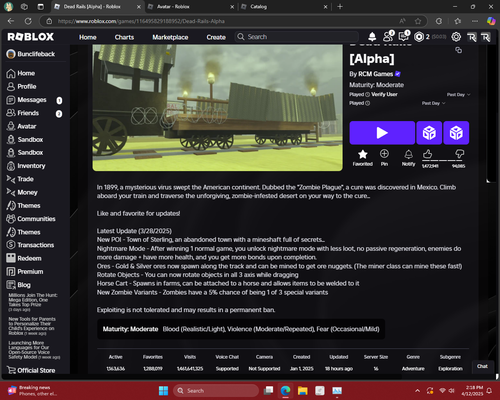Open the browser Settings and more menu
The image size is (500, 400).
pyautogui.click(x=475, y=21)
